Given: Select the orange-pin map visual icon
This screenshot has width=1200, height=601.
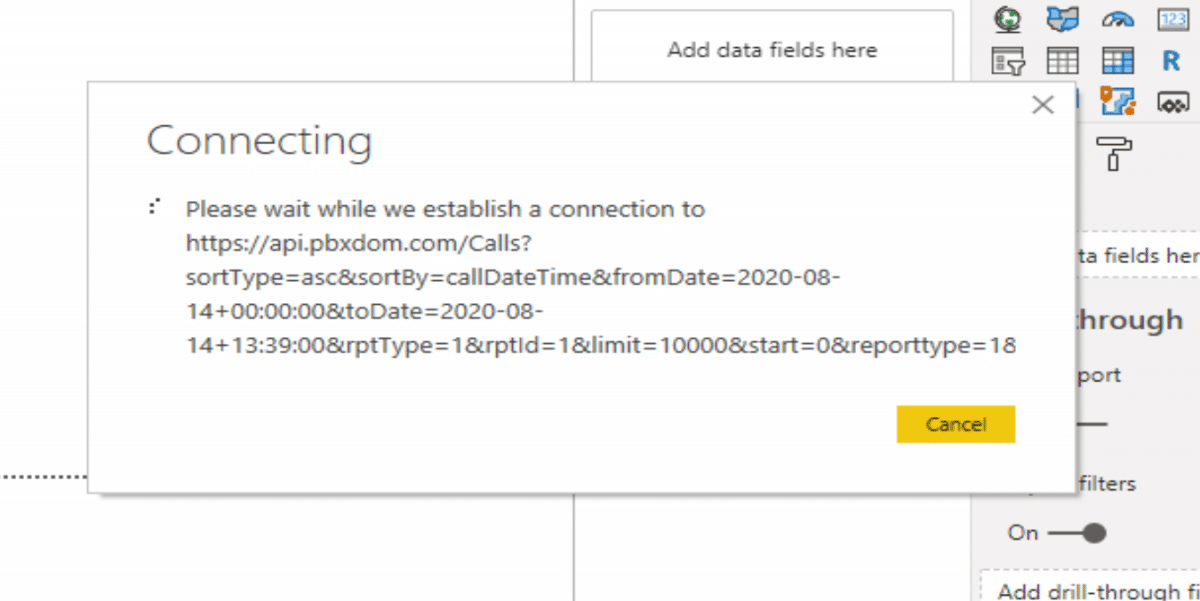Looking at the screenshot, I should pos(1117,100).
